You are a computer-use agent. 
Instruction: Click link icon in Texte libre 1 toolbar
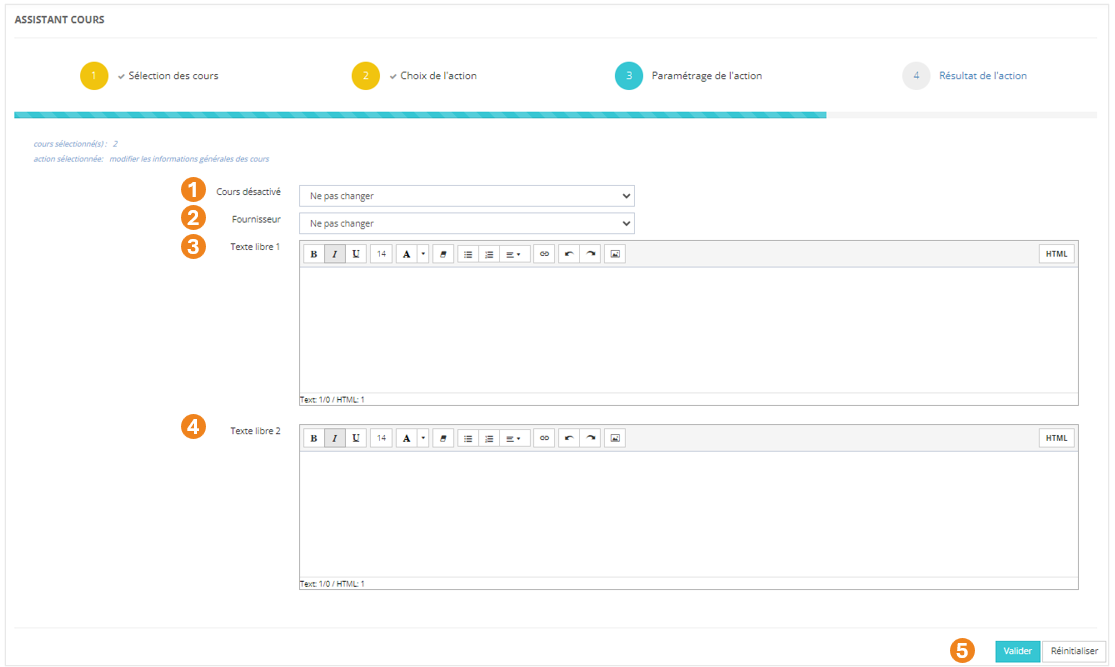(544, 254)
